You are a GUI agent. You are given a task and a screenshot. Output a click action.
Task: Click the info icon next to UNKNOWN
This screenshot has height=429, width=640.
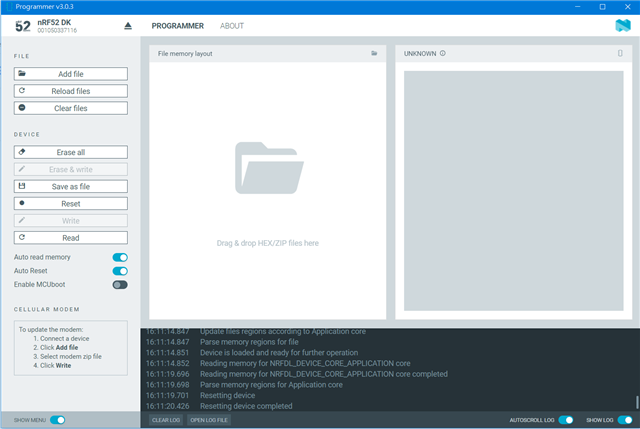pos(443,53)
